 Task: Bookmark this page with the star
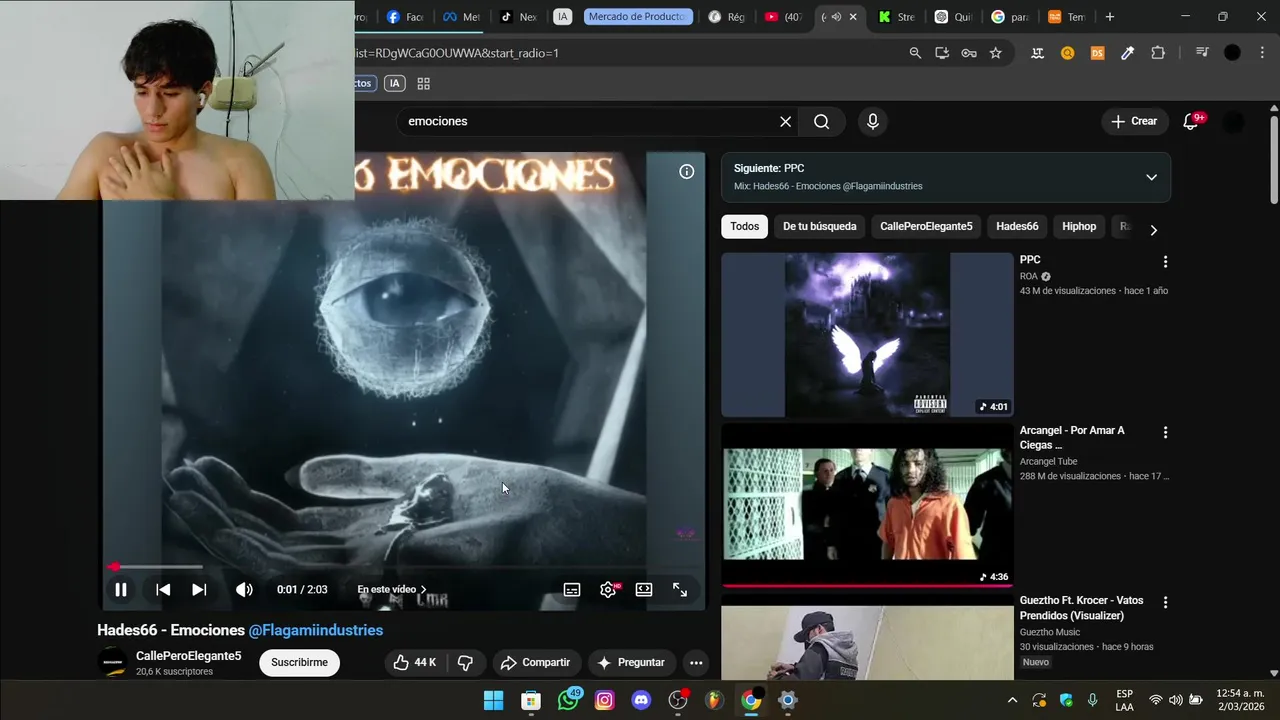point(996,53)
